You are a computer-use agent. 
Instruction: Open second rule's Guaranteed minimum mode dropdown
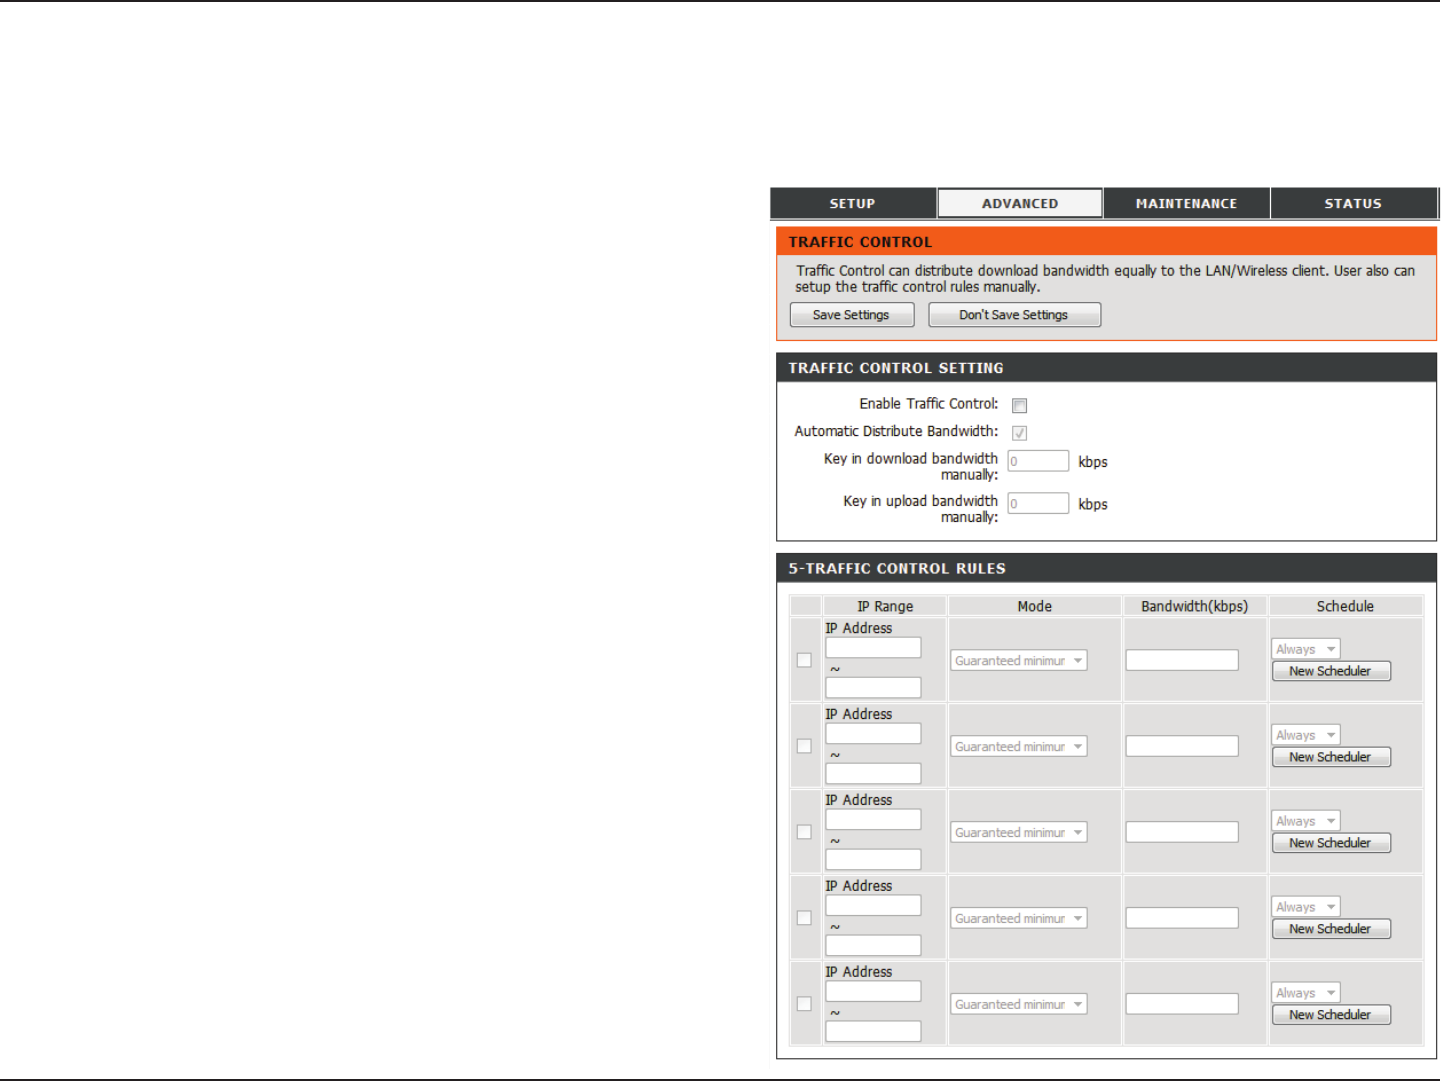(x=1018, y=747)
